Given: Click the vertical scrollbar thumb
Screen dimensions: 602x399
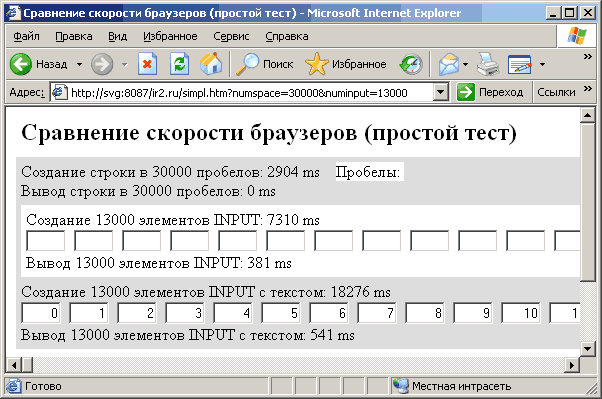Looking at the screenshot, I should point(587,202).
